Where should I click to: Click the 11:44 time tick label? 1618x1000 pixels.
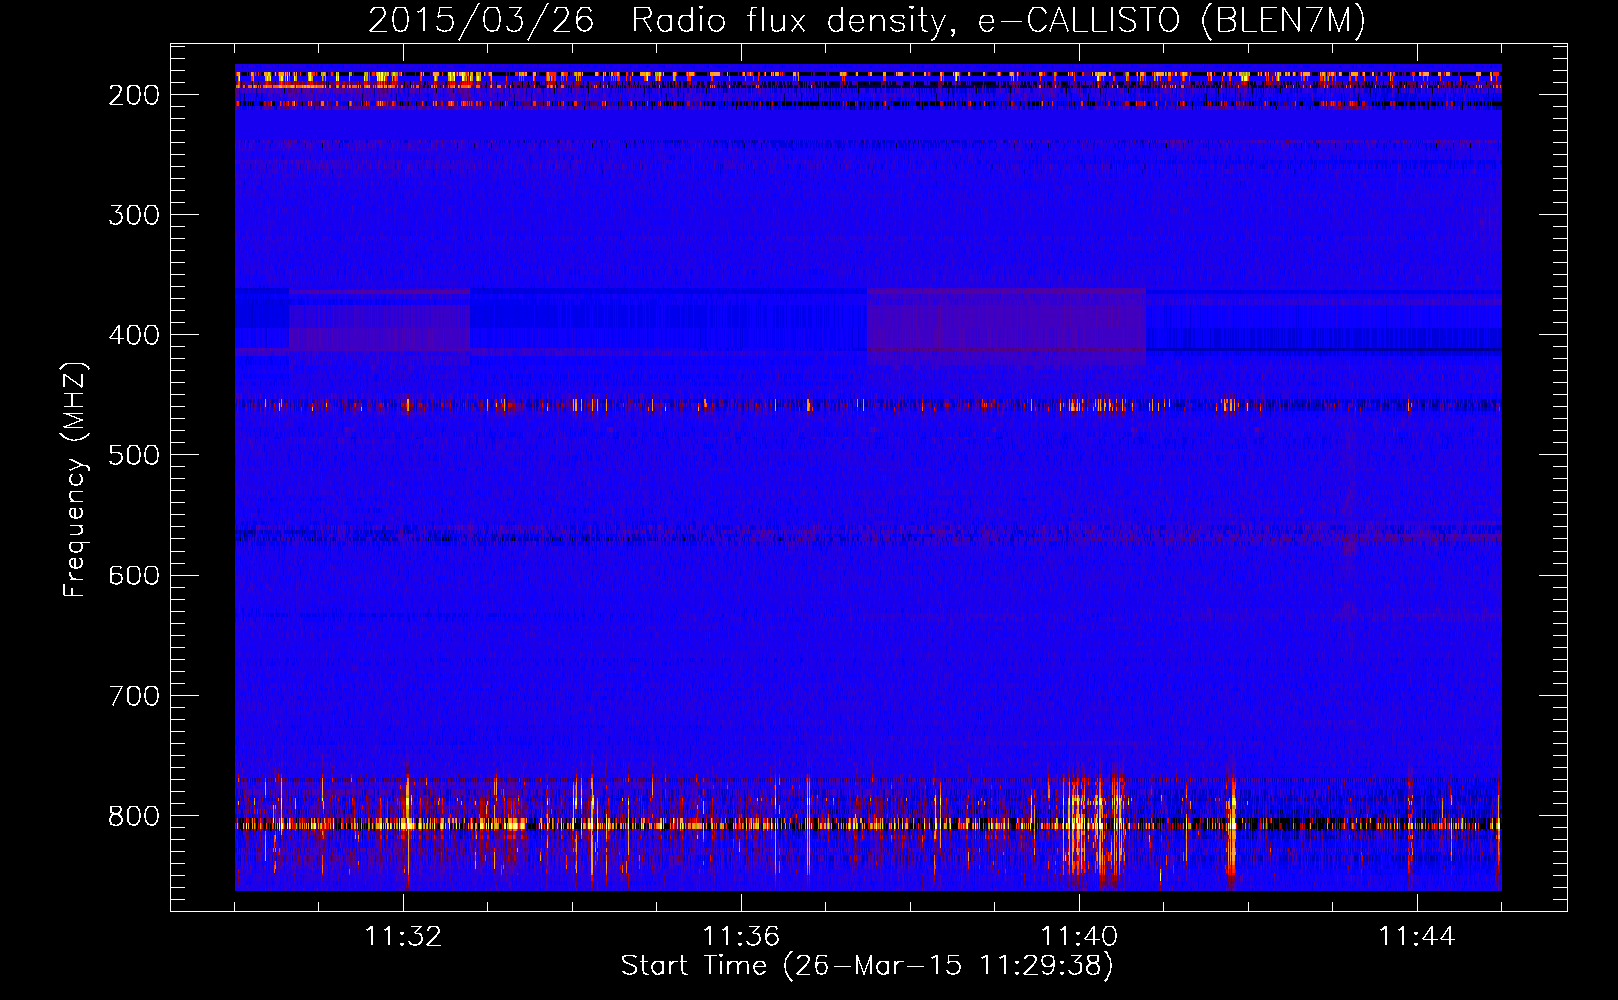pyautogui.click(x=1417, y=937)
